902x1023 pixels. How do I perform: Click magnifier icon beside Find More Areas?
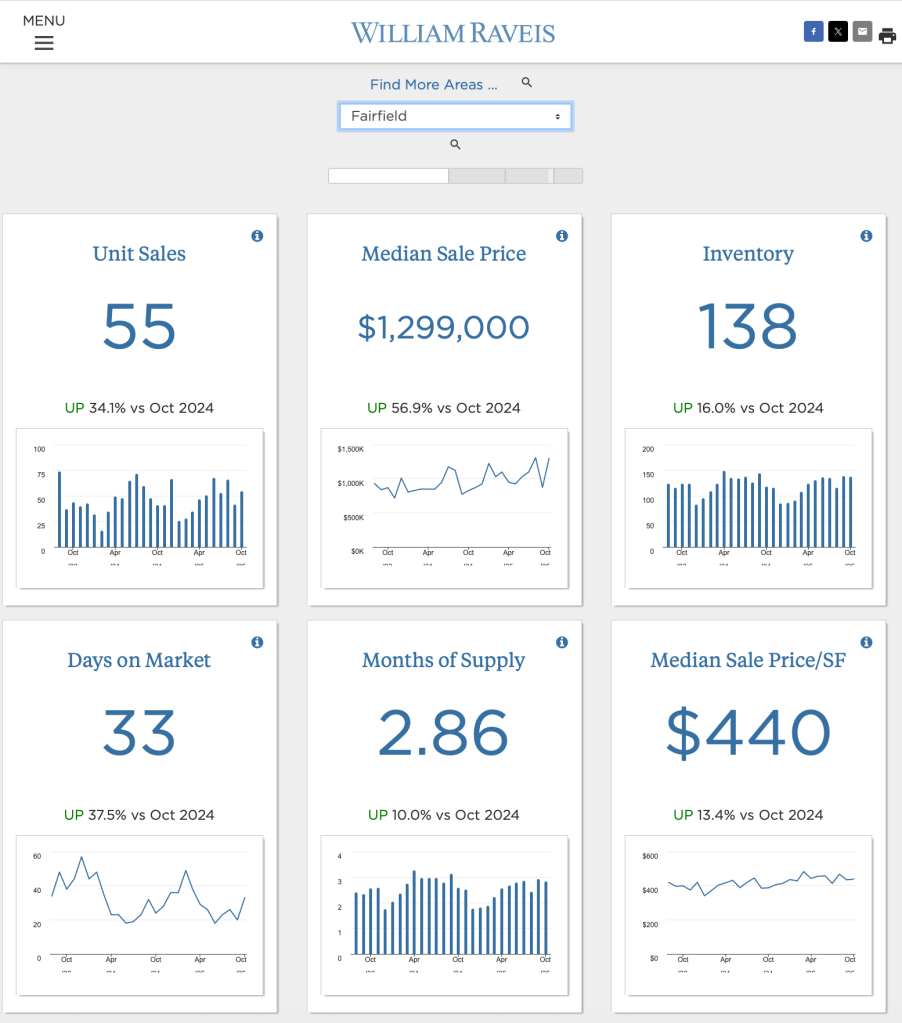tap(527, 83)
